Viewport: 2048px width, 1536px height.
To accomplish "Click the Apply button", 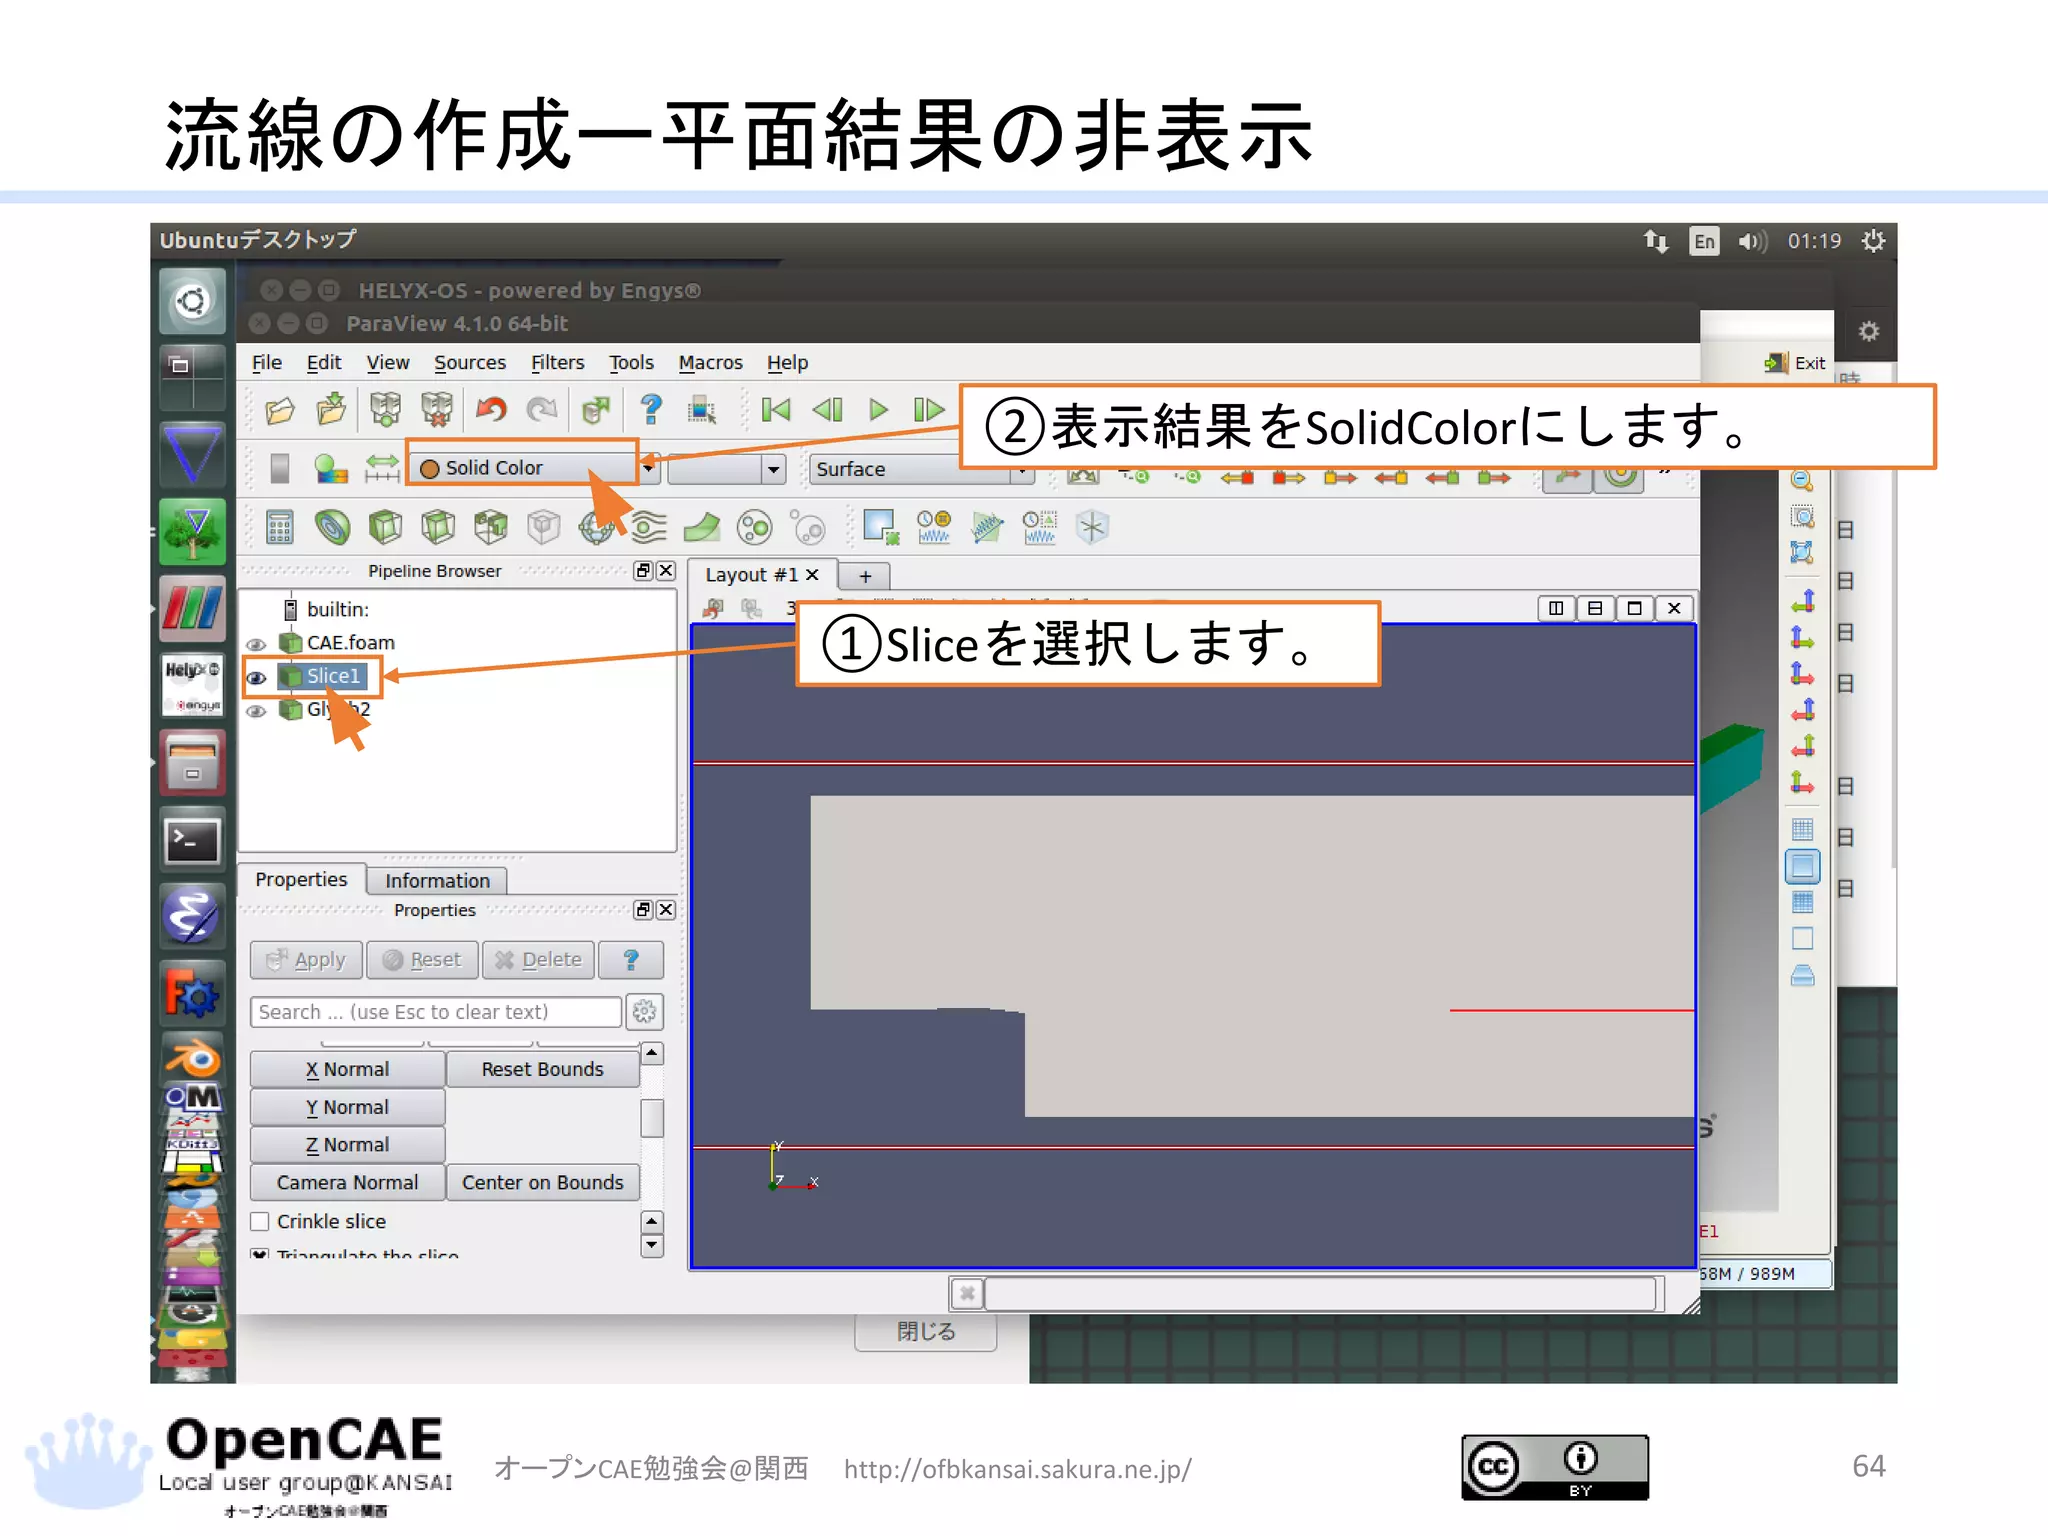I will 306,960.
